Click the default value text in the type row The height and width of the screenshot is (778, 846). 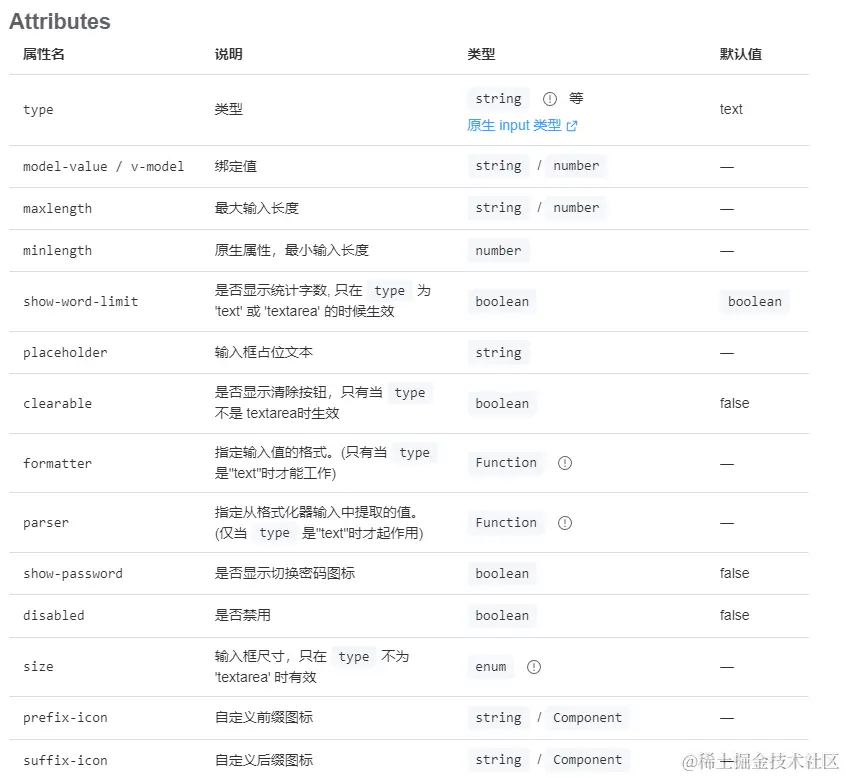(x=731, y=110)
